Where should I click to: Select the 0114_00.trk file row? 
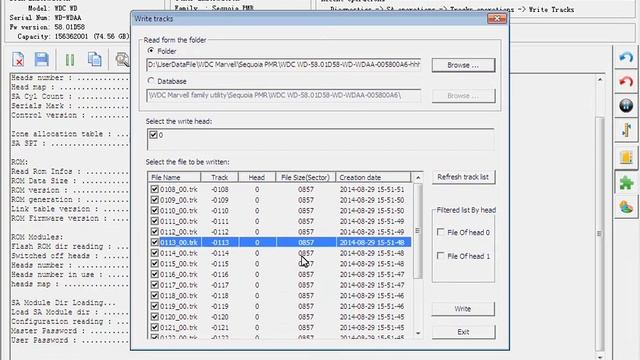tap(280, 253)
